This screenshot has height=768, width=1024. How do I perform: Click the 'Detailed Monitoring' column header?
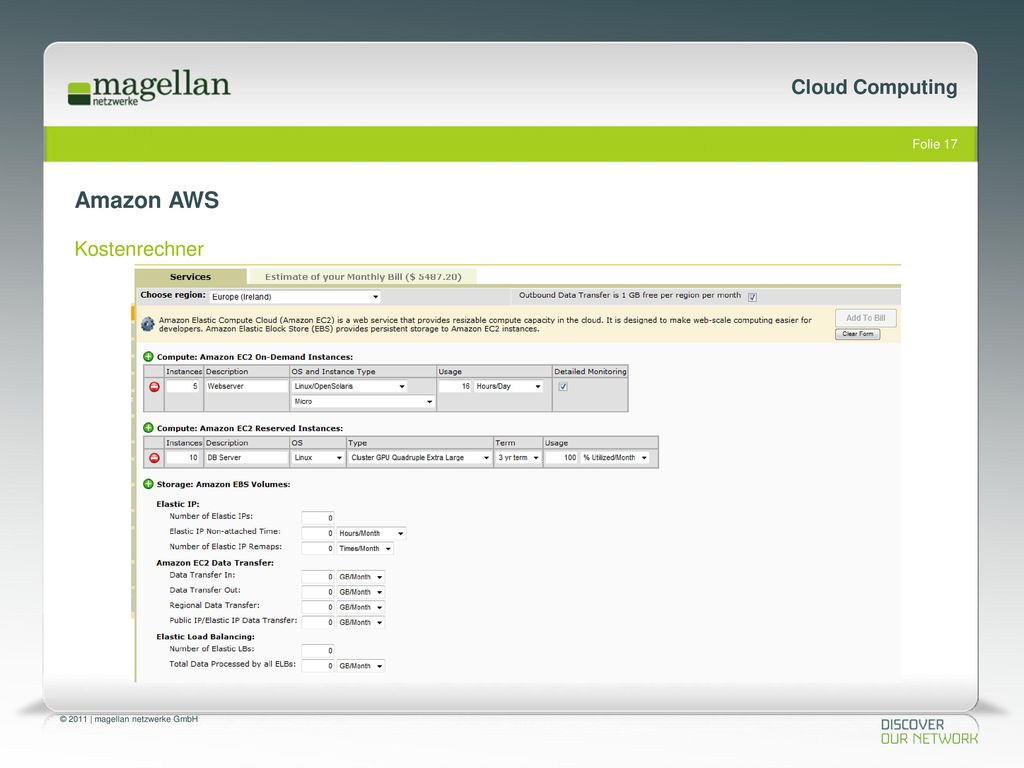pyautogui.click(x=590, y=372)
